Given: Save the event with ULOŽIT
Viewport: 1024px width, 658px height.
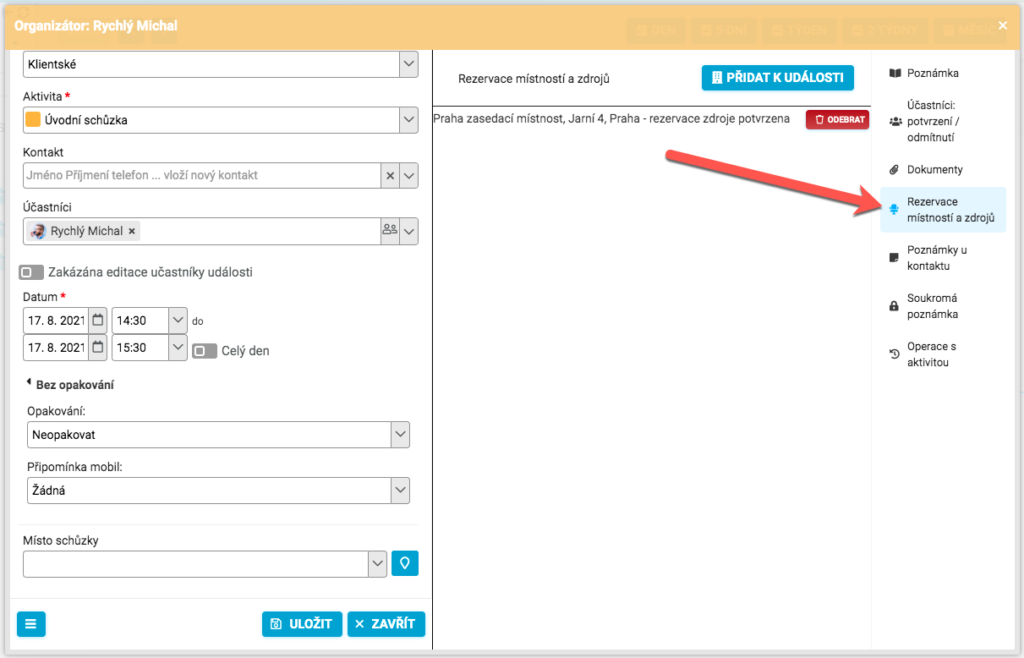Looking at the screenshot, I should point(302,624).
